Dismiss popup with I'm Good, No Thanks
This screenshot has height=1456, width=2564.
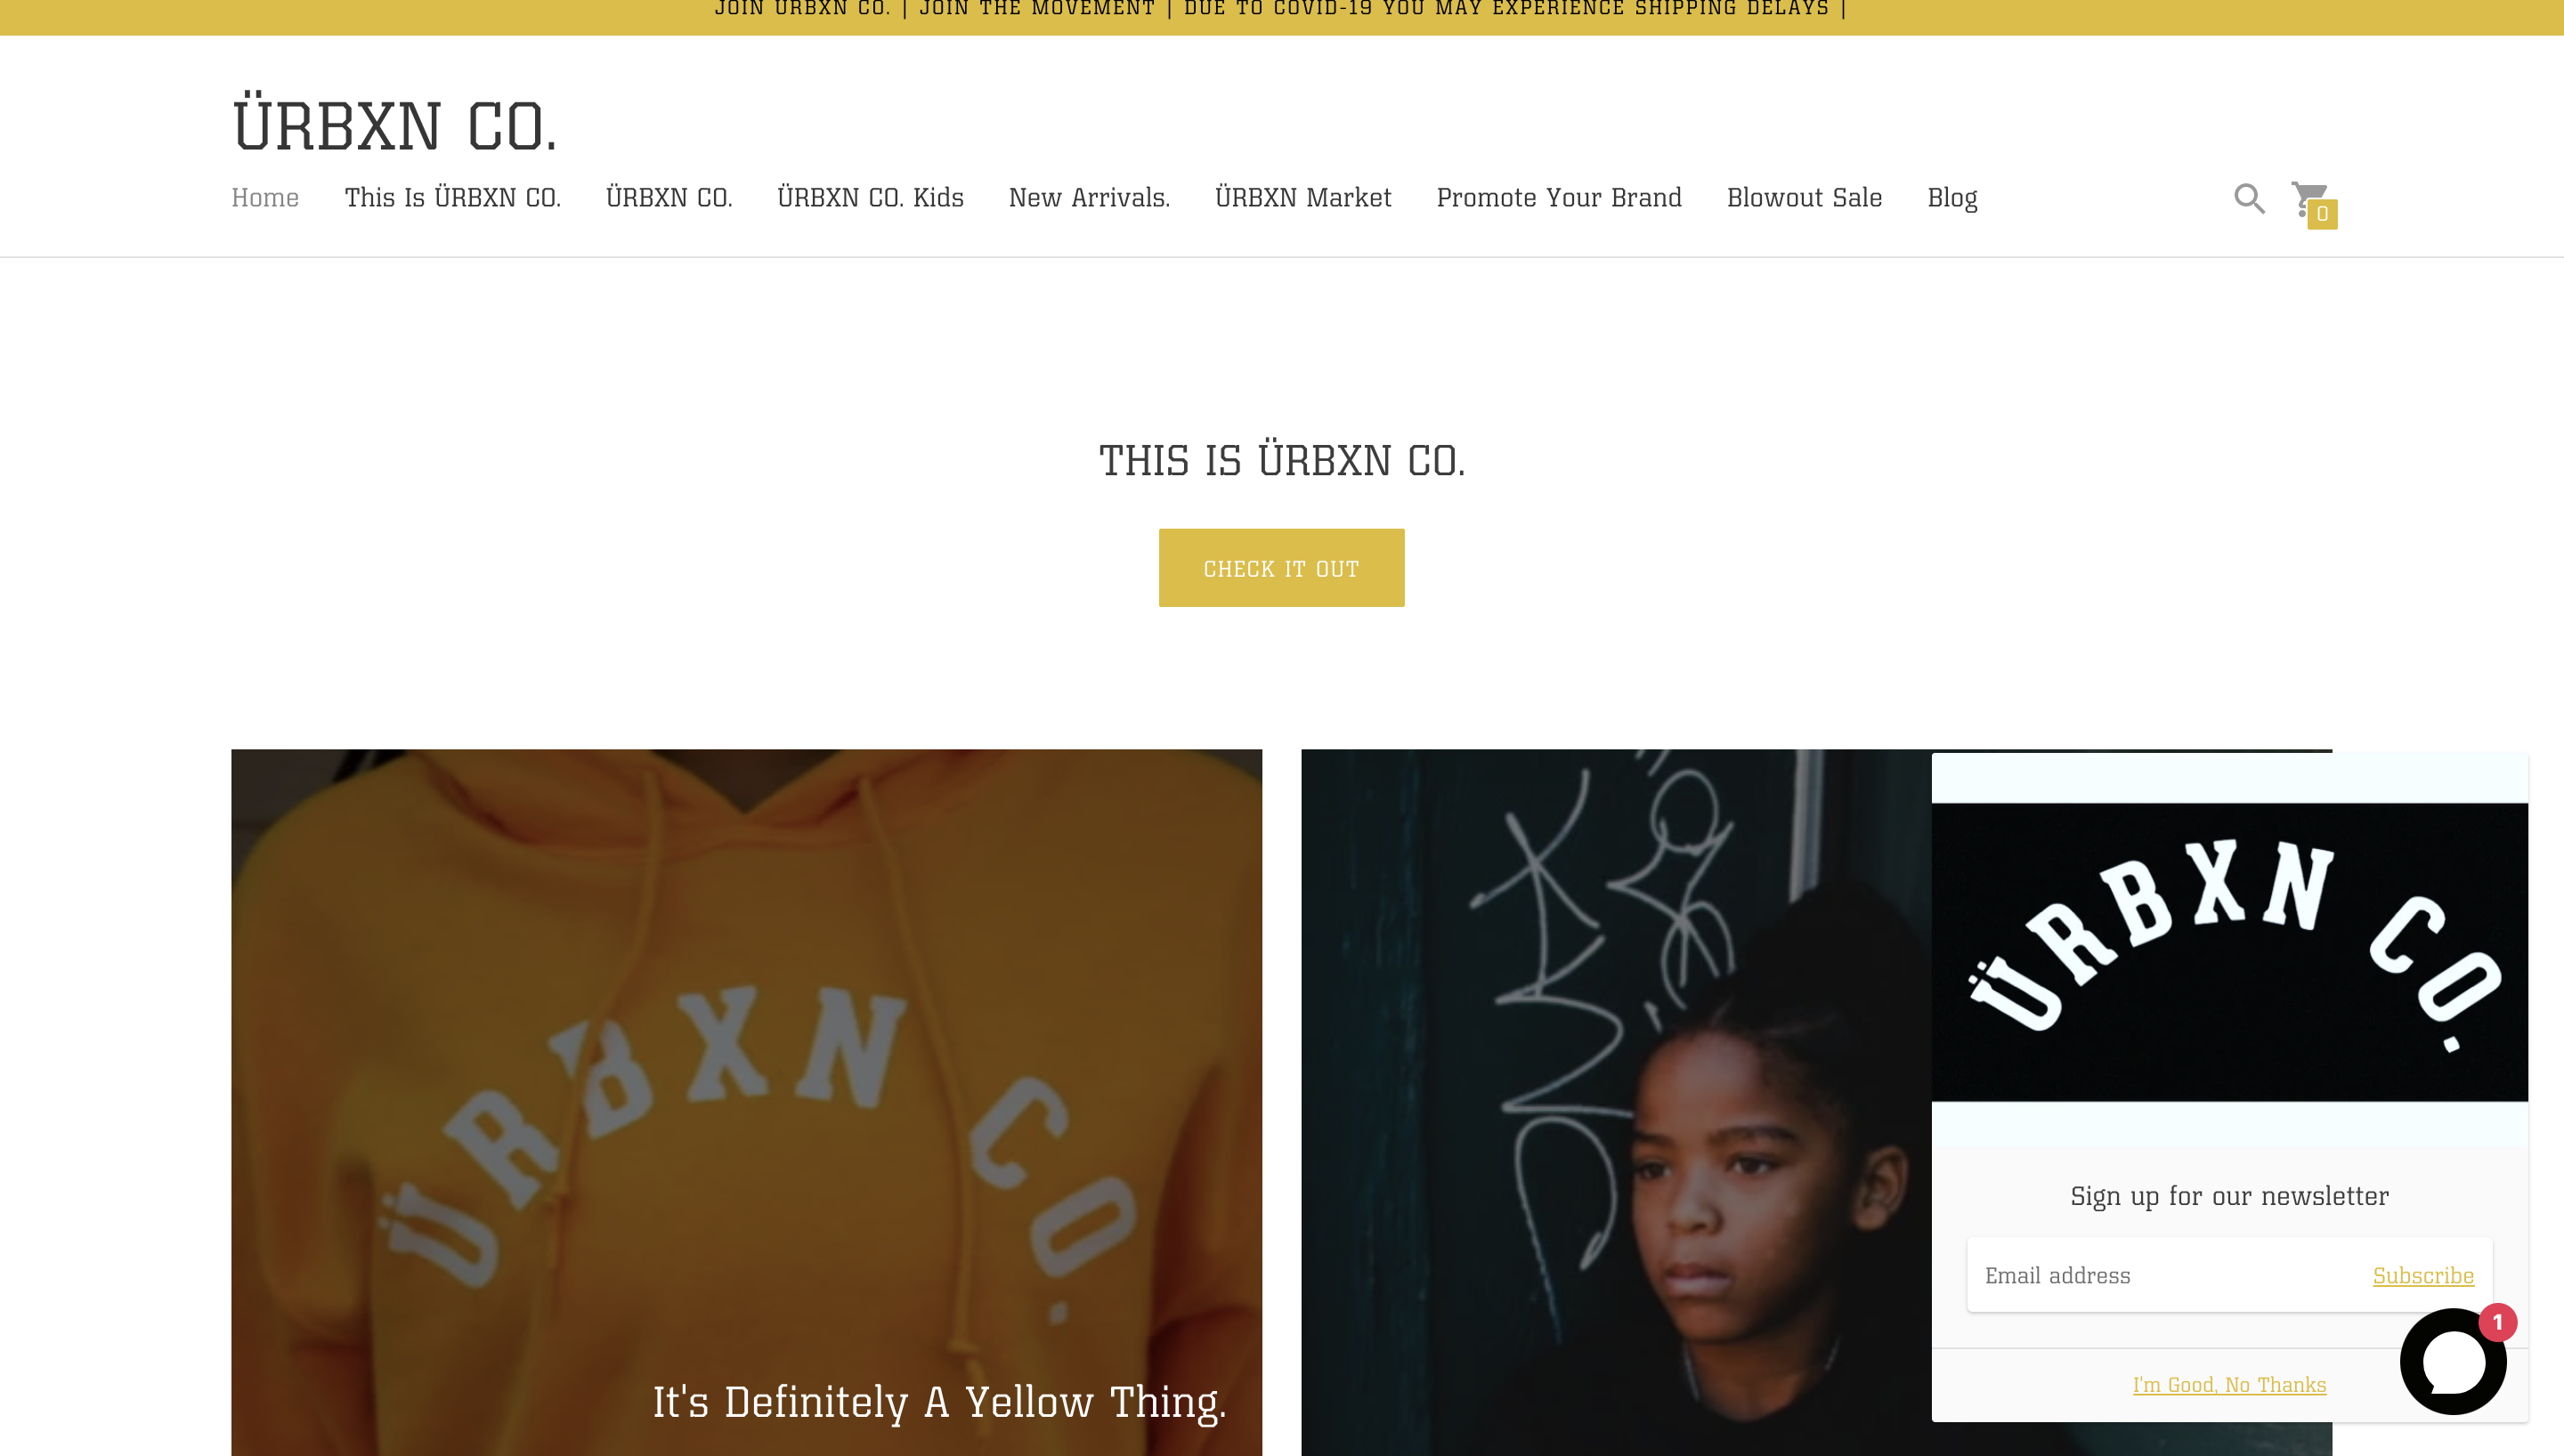[x=2229, y=1384]
